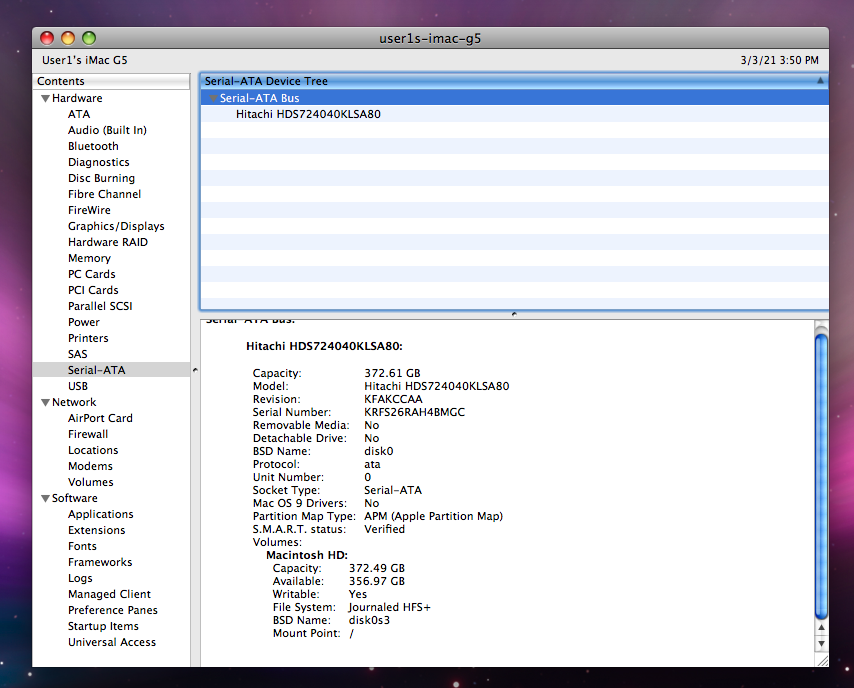Select Modems under Network
854x688 pixels.
(x=90, y=466)
